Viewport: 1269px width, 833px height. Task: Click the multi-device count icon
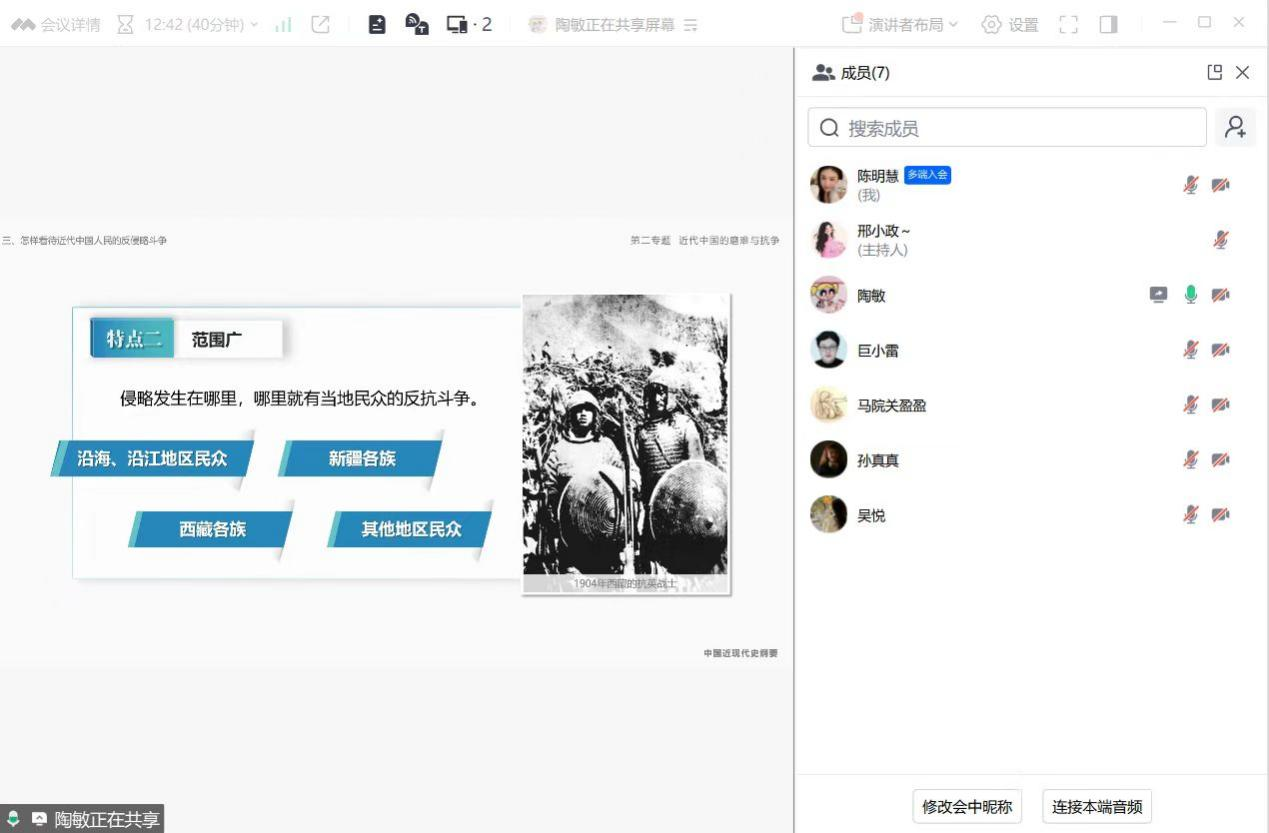tap(468, 24)
